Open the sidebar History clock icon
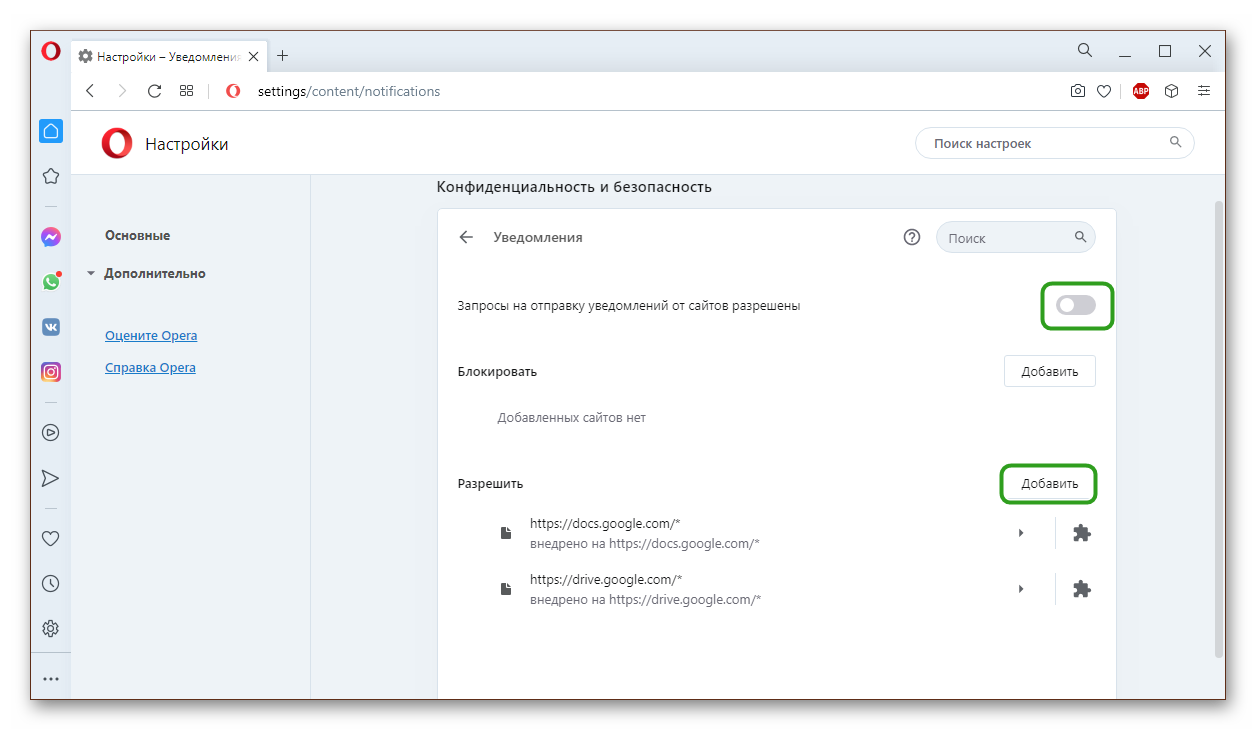This screenshot has width=1256, height=730. (x=51, y=583)
